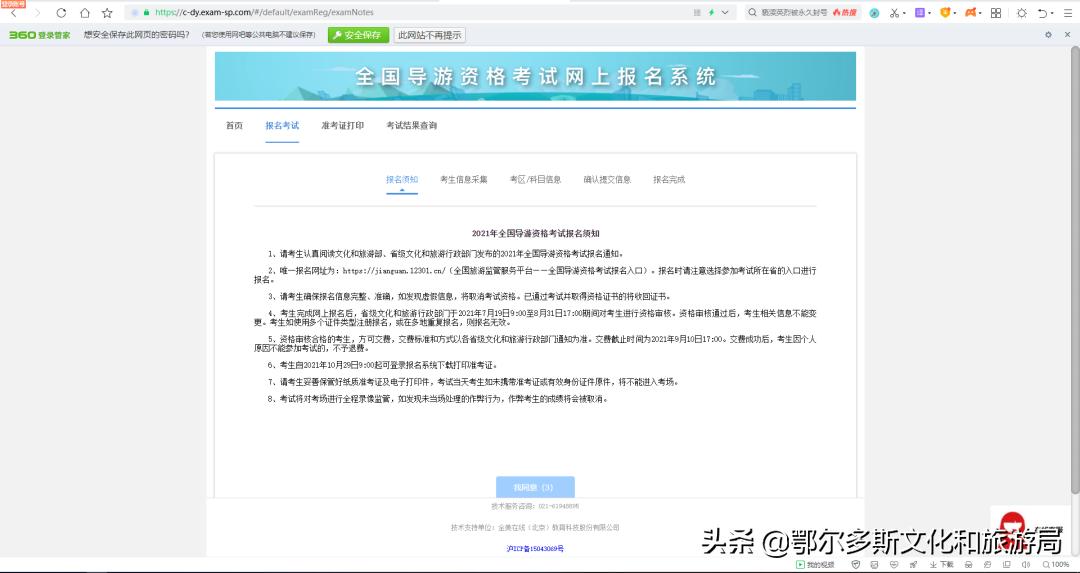Focus the browser search box
The width and height of the screenshot is (1080, 573).
tap(802, 12)
